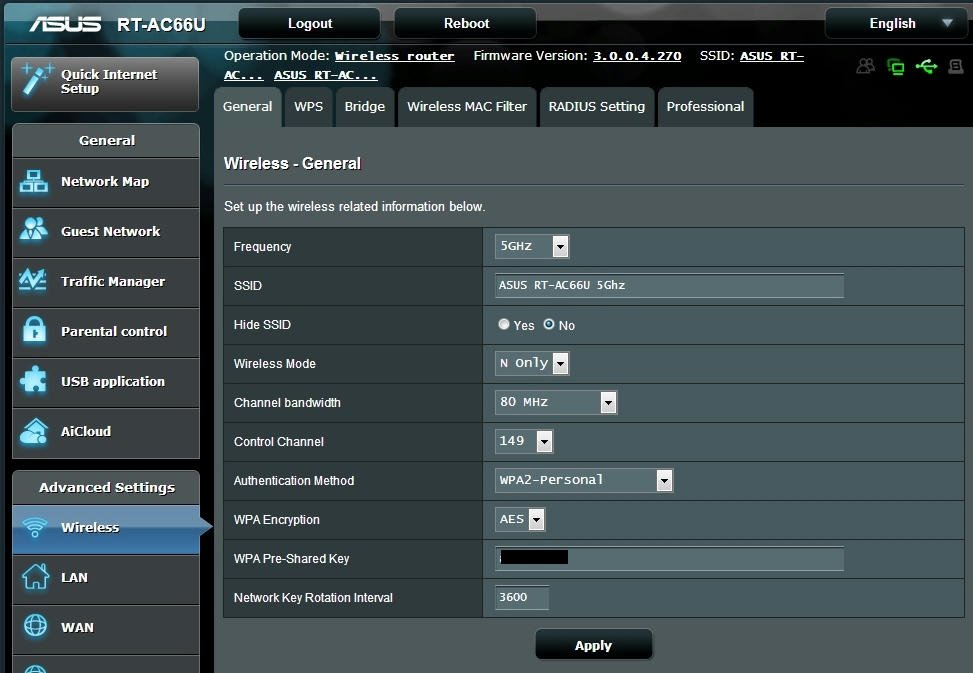Open the Authentication Method dropdown showing WPA2-Personal
Viewport: 973px width, 673px height.
tap(584, 480)
